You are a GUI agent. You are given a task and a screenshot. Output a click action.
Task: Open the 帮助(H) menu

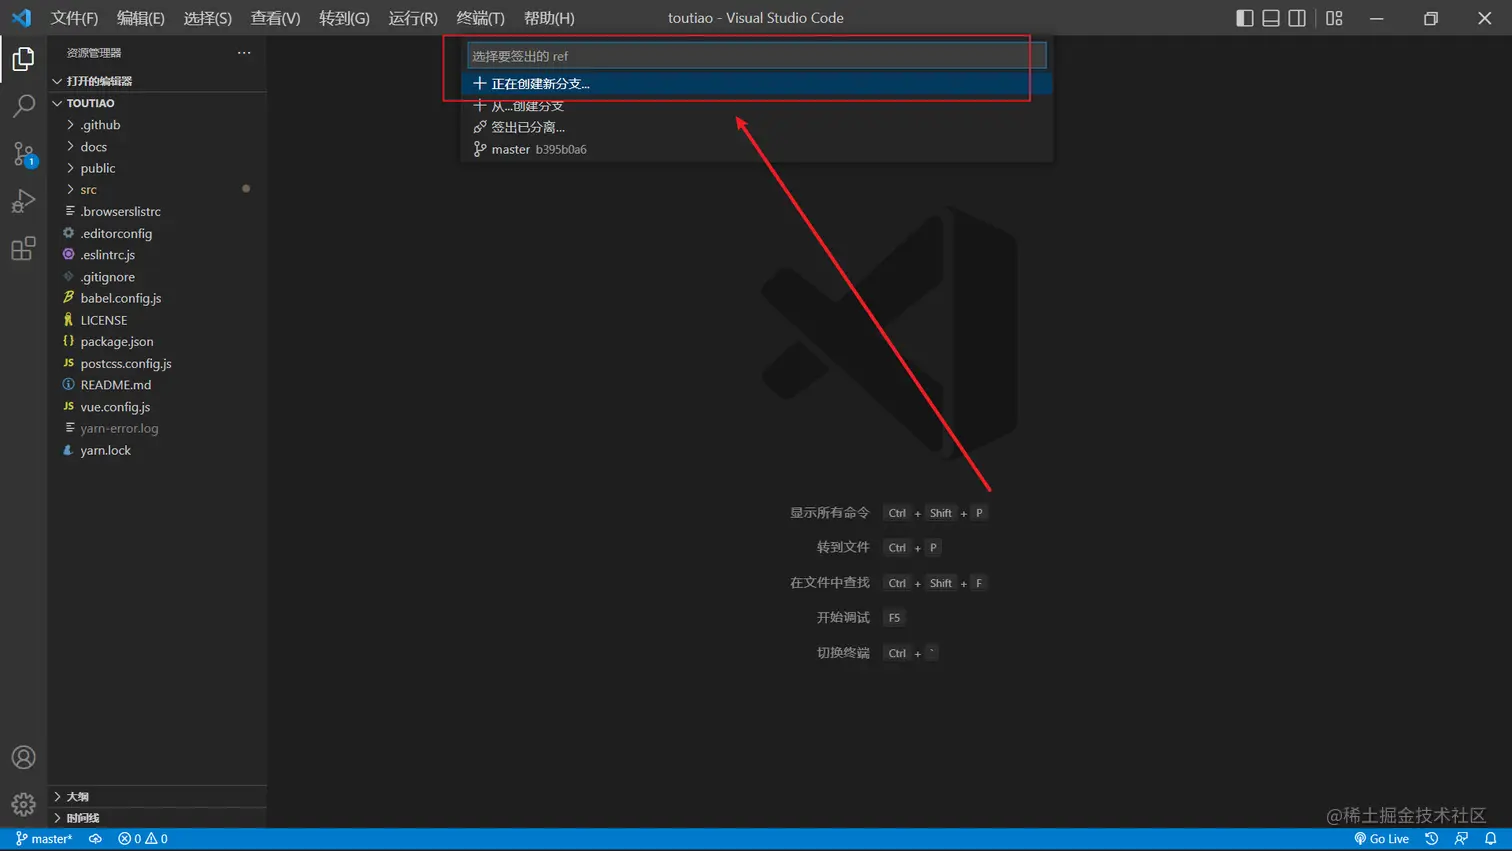point(549,18)
